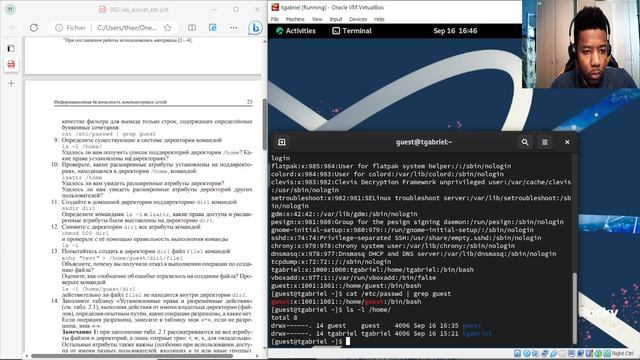The image size is (640, 360).
Task: Click the optical disc indicator in VirtualBox status bar
Action: [527, 353]
